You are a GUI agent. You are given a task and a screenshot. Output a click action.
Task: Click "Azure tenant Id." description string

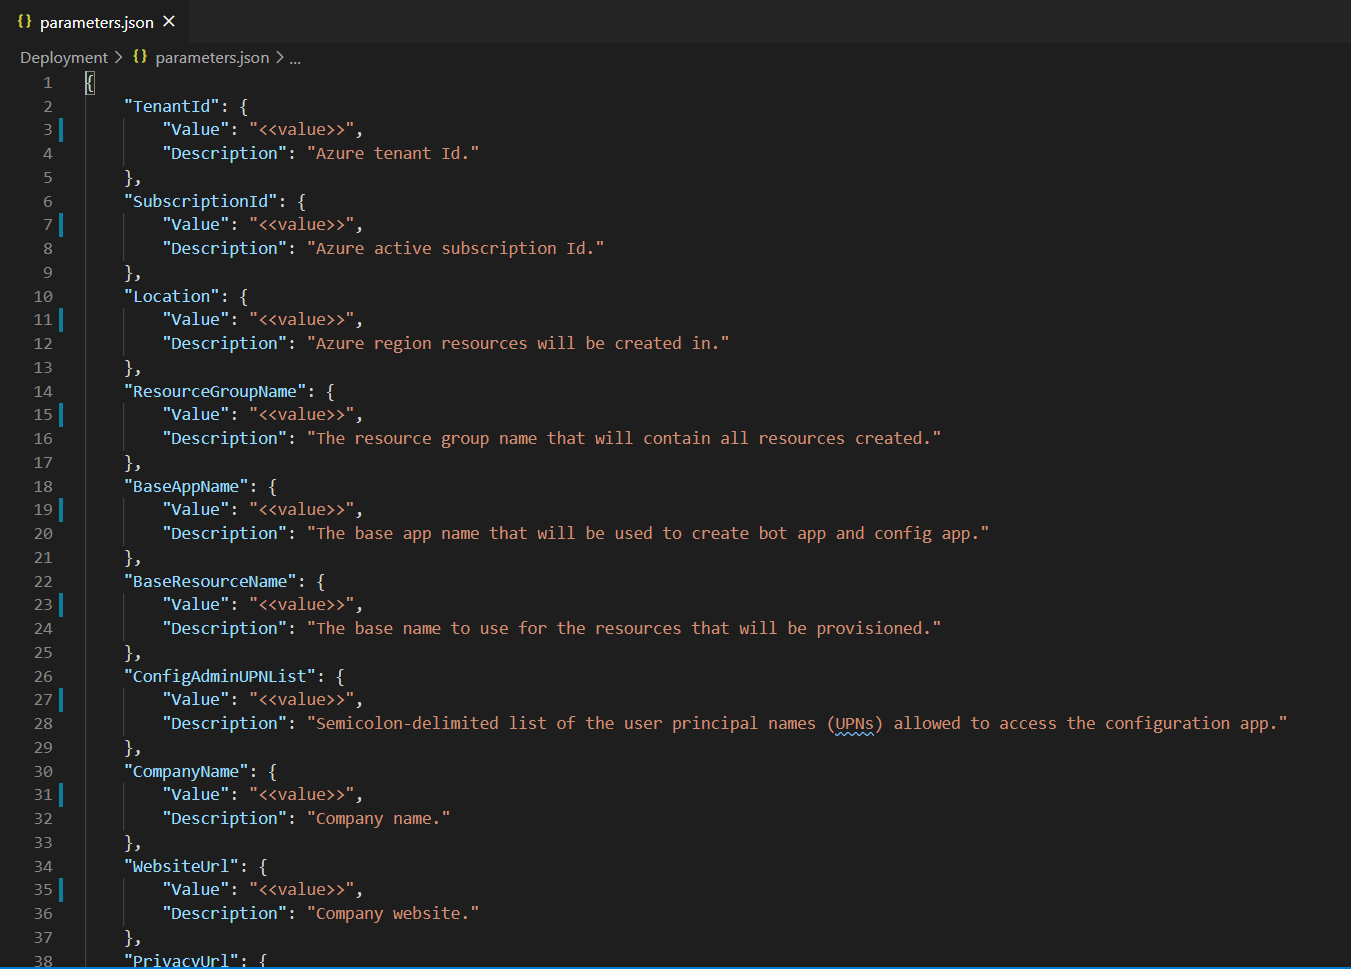pos(393,153)
